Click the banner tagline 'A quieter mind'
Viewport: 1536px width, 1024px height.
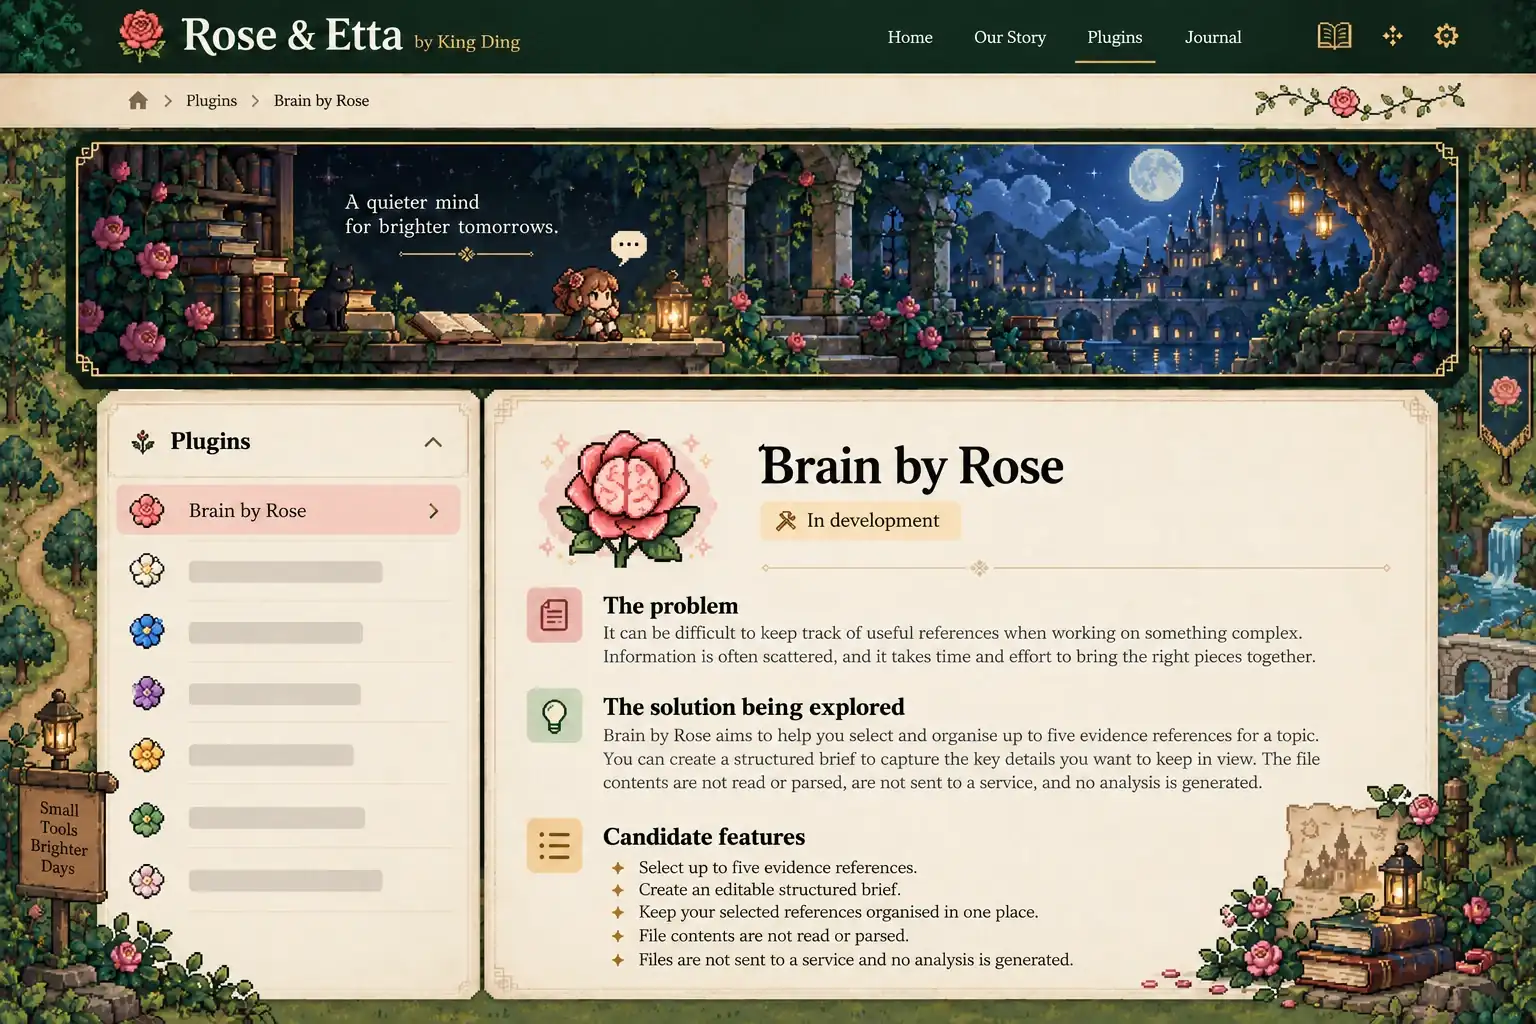pos(412,202)
